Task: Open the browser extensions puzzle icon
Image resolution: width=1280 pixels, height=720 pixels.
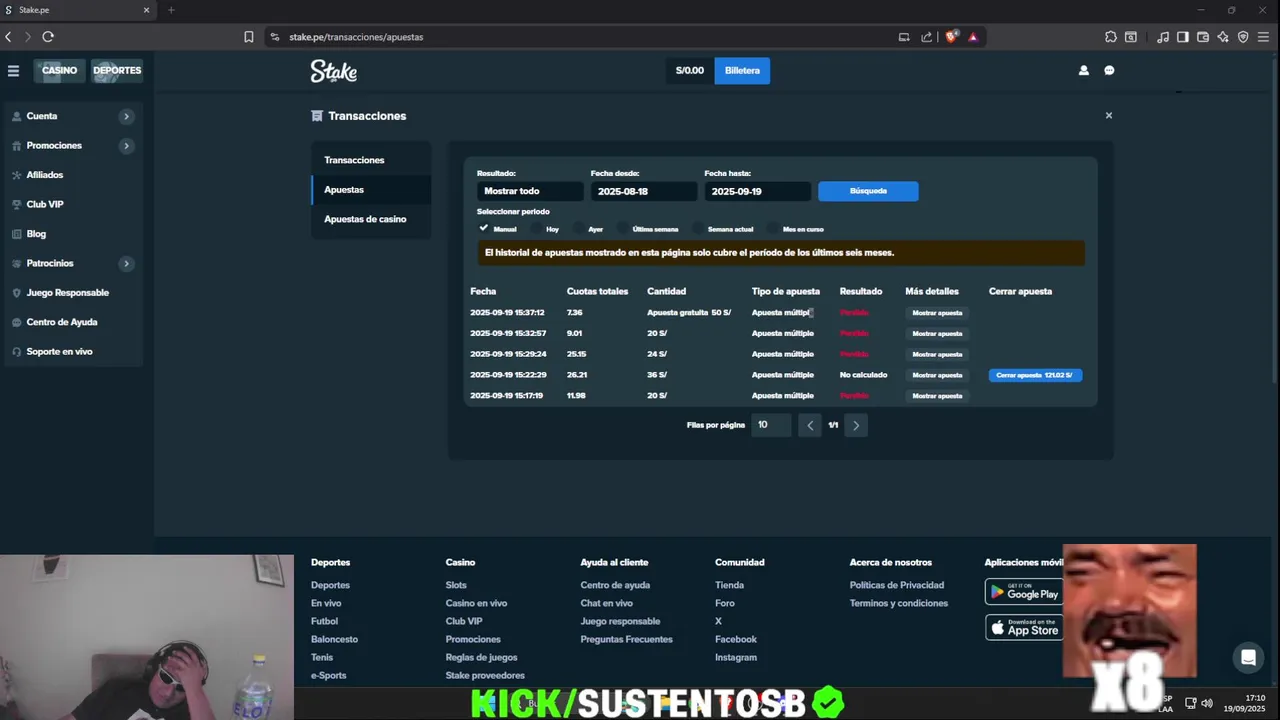Action: click(x=1111, y=37)
